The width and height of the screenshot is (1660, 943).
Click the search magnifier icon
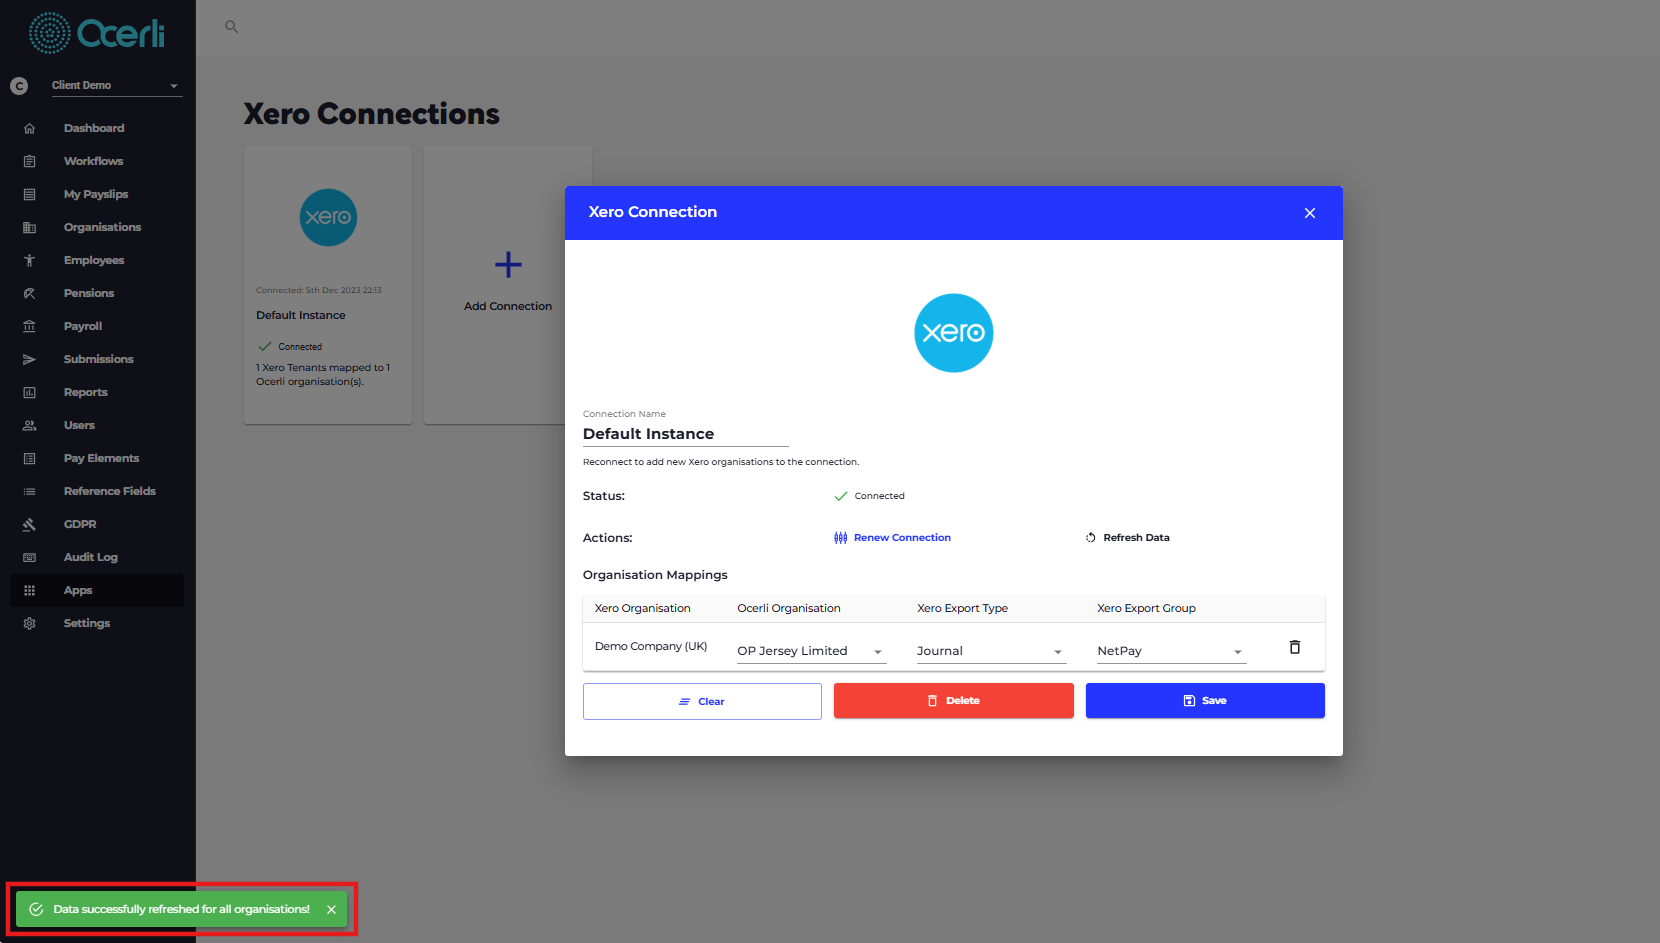(231, 27)
